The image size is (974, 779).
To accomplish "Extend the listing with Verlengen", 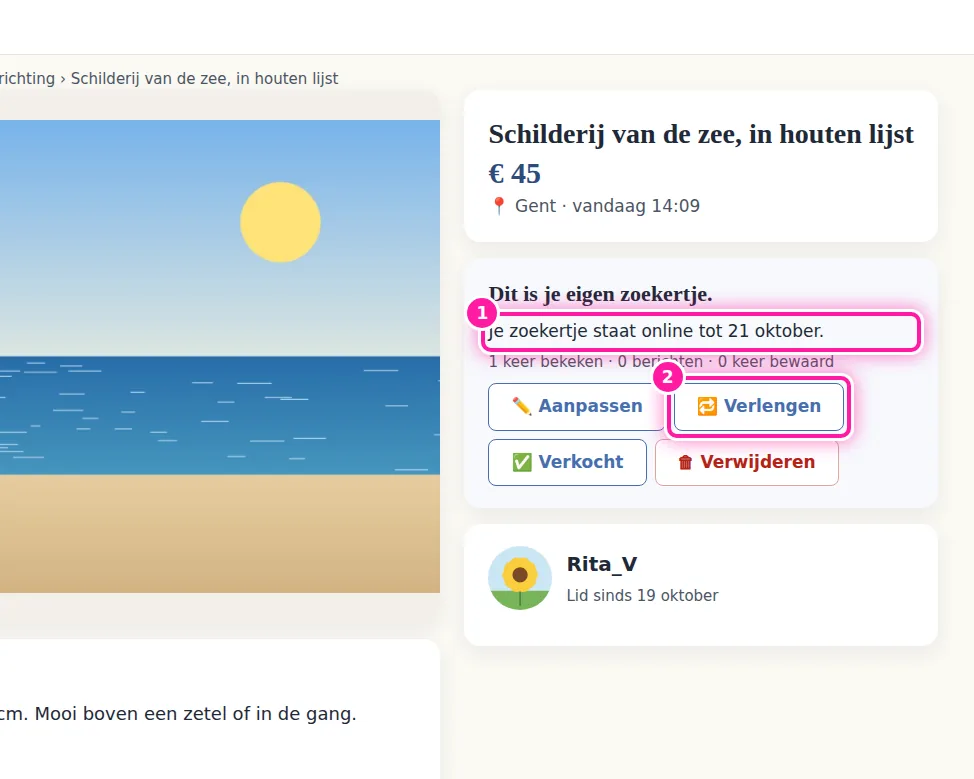I will [758, 406].
